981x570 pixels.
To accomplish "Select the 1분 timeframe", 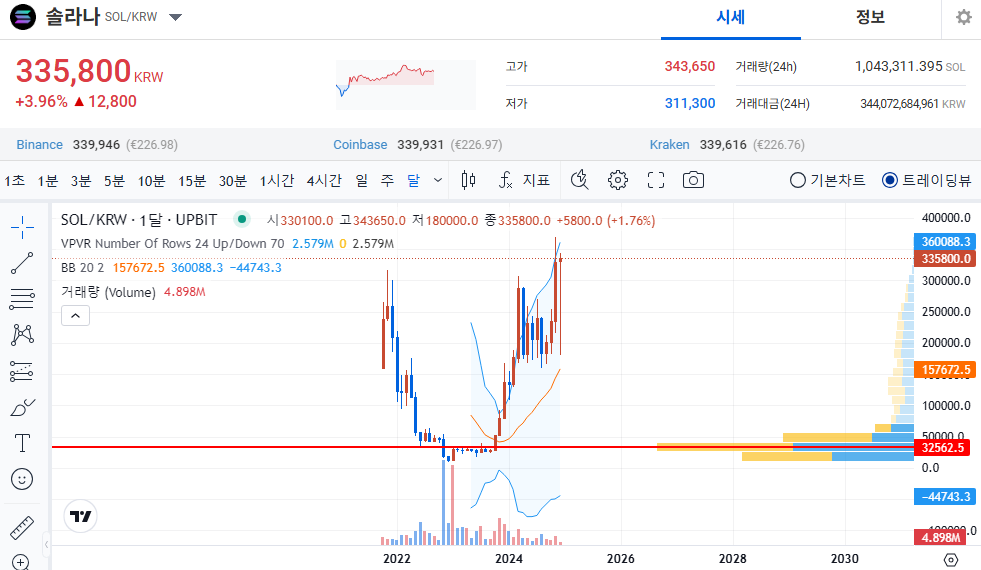I will [48, 181].
